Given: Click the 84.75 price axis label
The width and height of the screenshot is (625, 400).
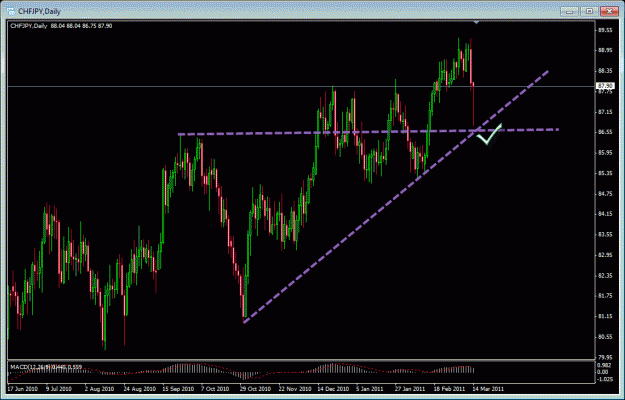Looking at the screenshot, I should (x=605, y=194).
